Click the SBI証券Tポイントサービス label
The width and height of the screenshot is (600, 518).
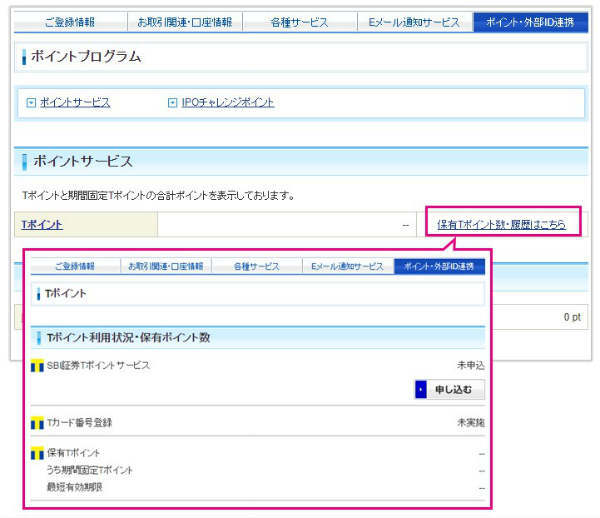[98, 365]
